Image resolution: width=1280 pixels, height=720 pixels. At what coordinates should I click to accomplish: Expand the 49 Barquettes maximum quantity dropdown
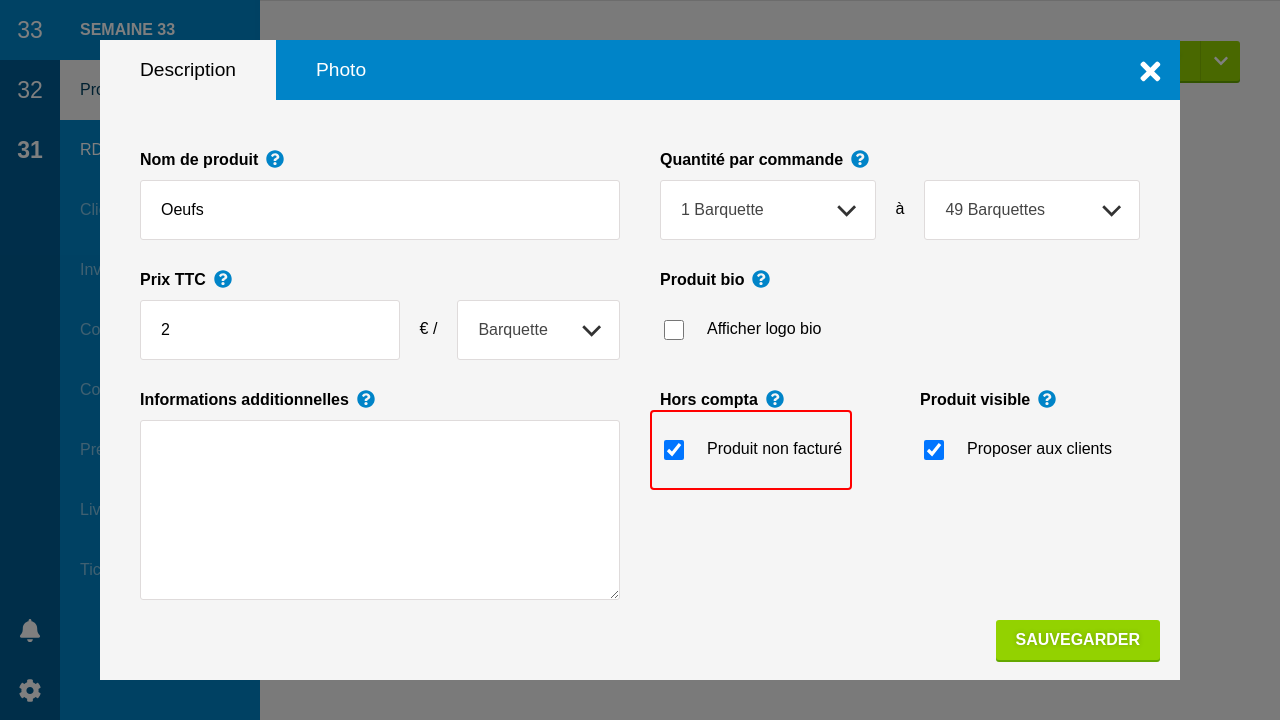click(x=1032, y=210)
